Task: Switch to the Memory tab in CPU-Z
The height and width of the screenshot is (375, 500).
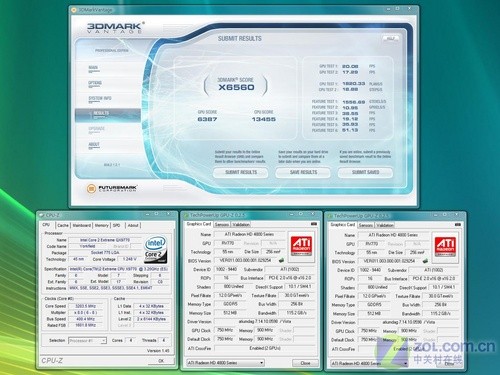Action: pos(101,225)
